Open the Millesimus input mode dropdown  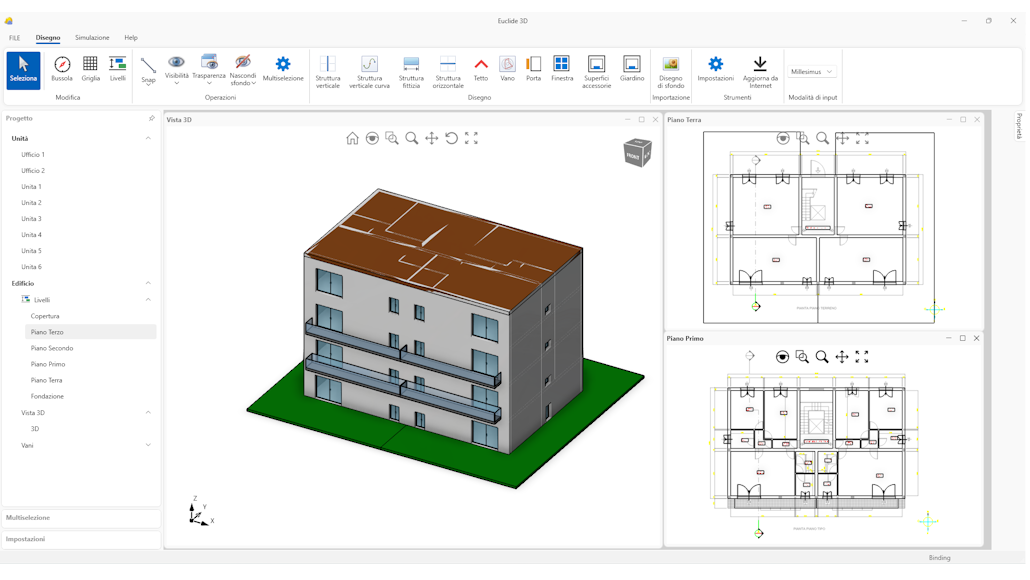(812, 72)
